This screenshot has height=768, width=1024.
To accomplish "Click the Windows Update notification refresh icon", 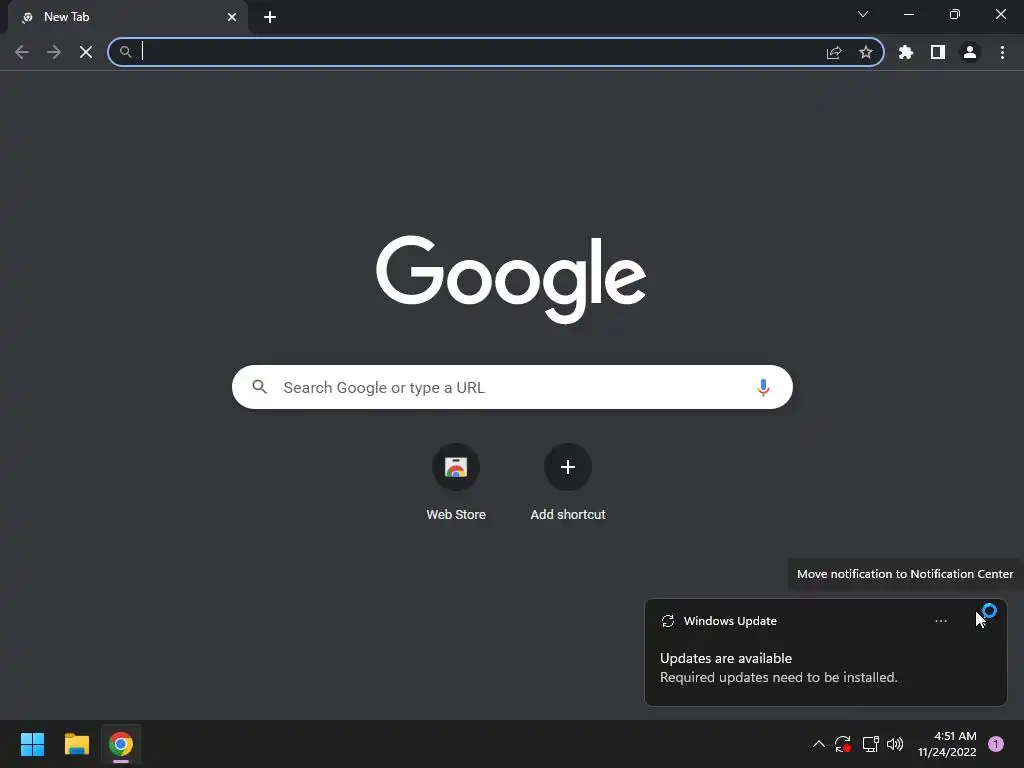I will point(667,621).
